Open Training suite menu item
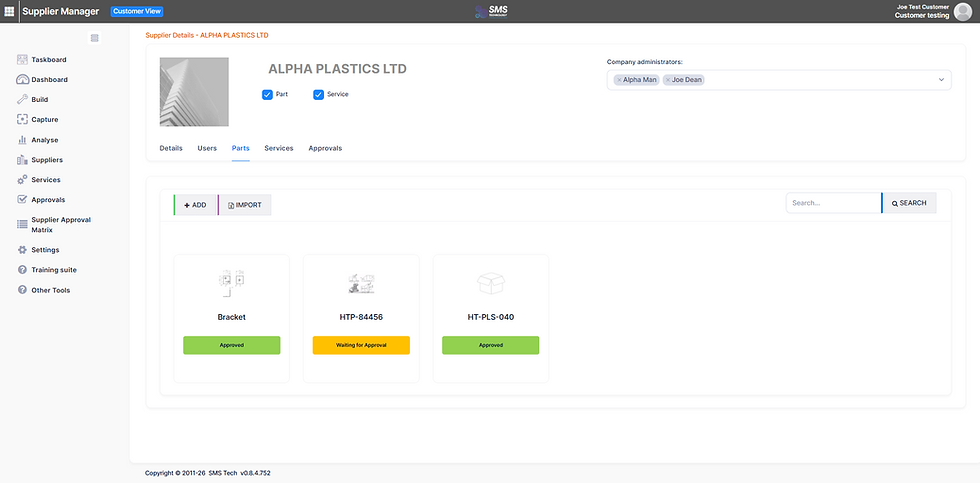This screenshot has width=980, height=483. [x=54, y=270]
